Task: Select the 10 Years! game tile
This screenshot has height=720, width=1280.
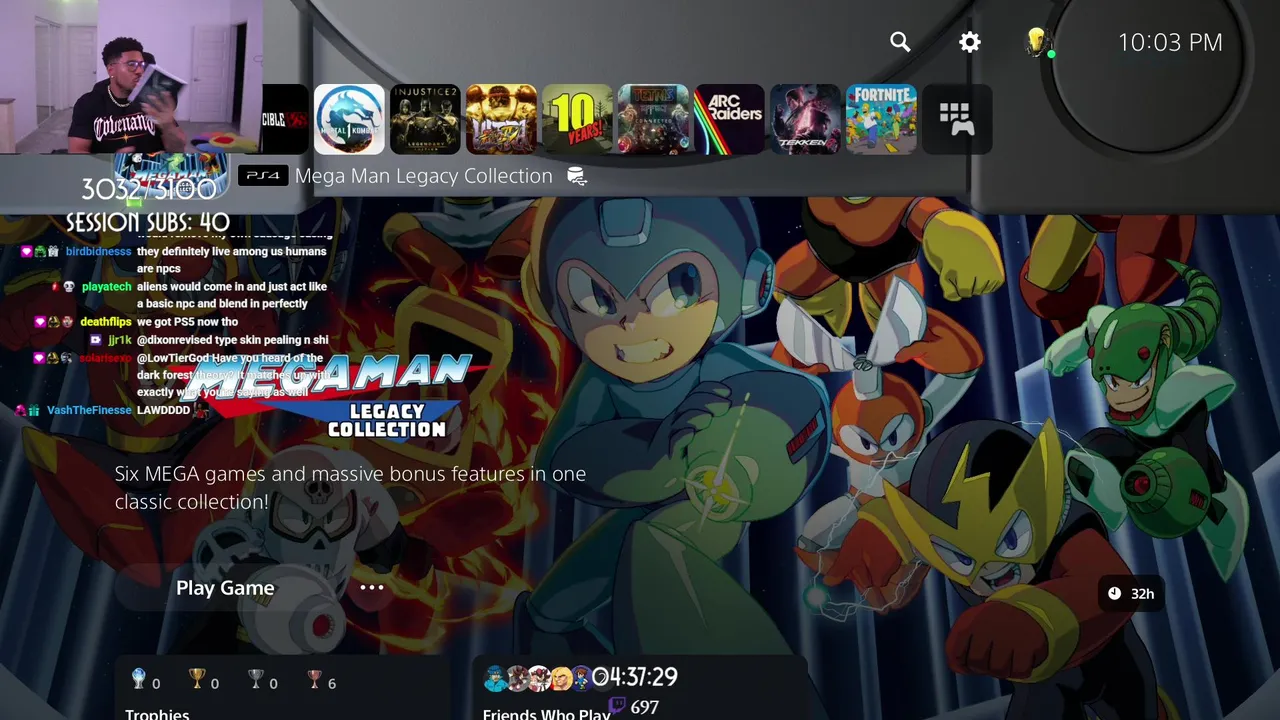Action: tap(577, 119)
